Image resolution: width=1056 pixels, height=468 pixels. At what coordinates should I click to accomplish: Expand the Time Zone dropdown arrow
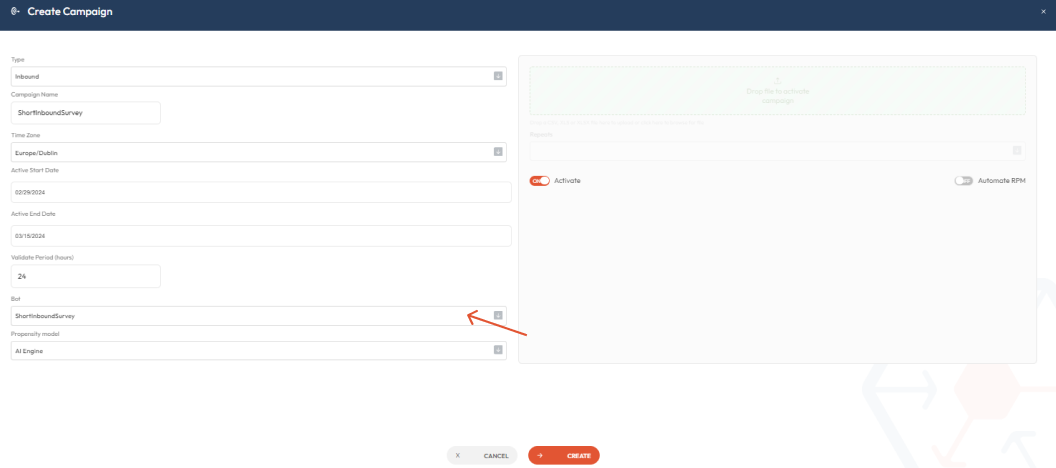click(x=498, y=152)
